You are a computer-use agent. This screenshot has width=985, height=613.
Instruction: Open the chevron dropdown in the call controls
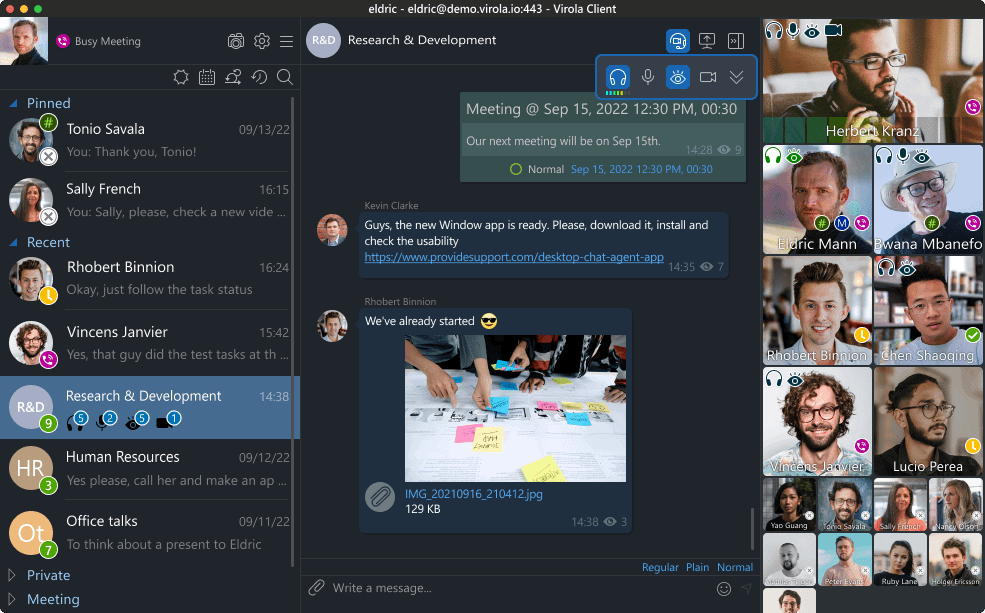pyautogui.click(x=736, y=76)
